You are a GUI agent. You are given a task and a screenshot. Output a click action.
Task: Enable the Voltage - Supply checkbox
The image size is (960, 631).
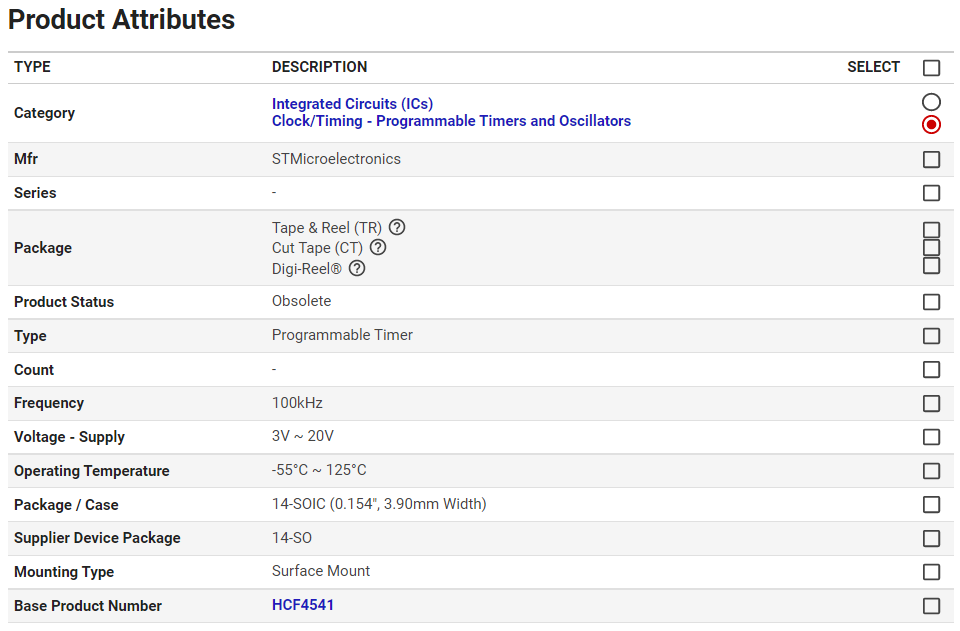click(931, 437)
